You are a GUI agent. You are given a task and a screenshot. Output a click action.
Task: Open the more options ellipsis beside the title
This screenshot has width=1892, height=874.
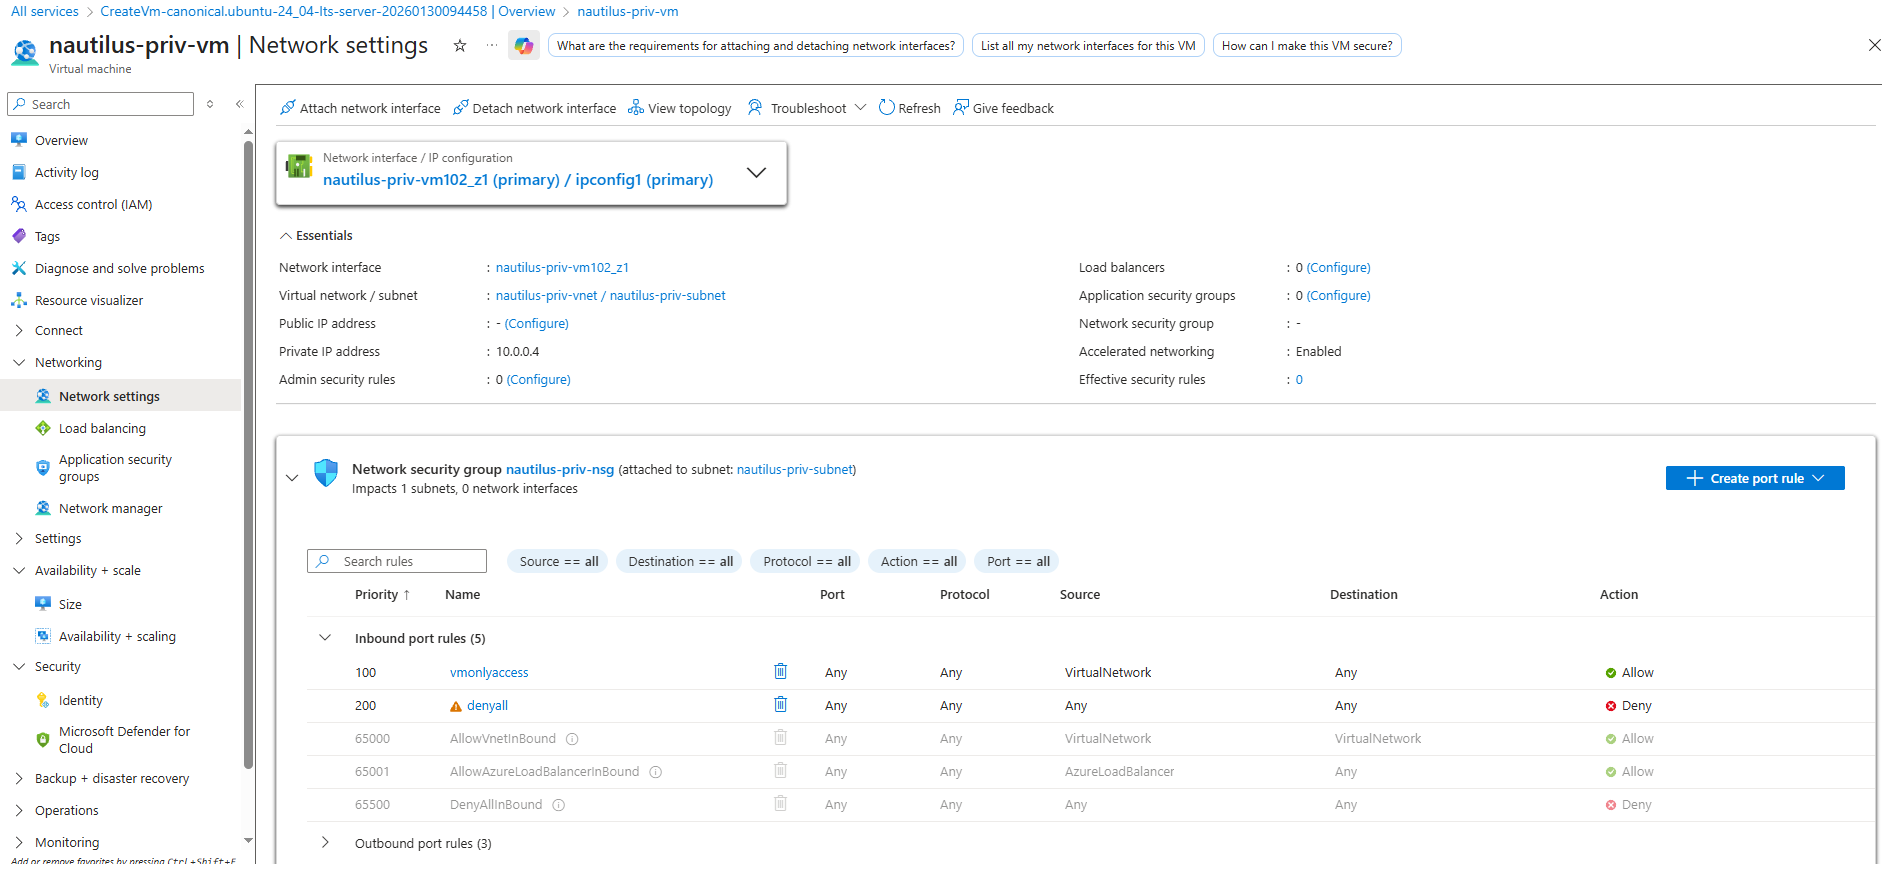(492, 45)
